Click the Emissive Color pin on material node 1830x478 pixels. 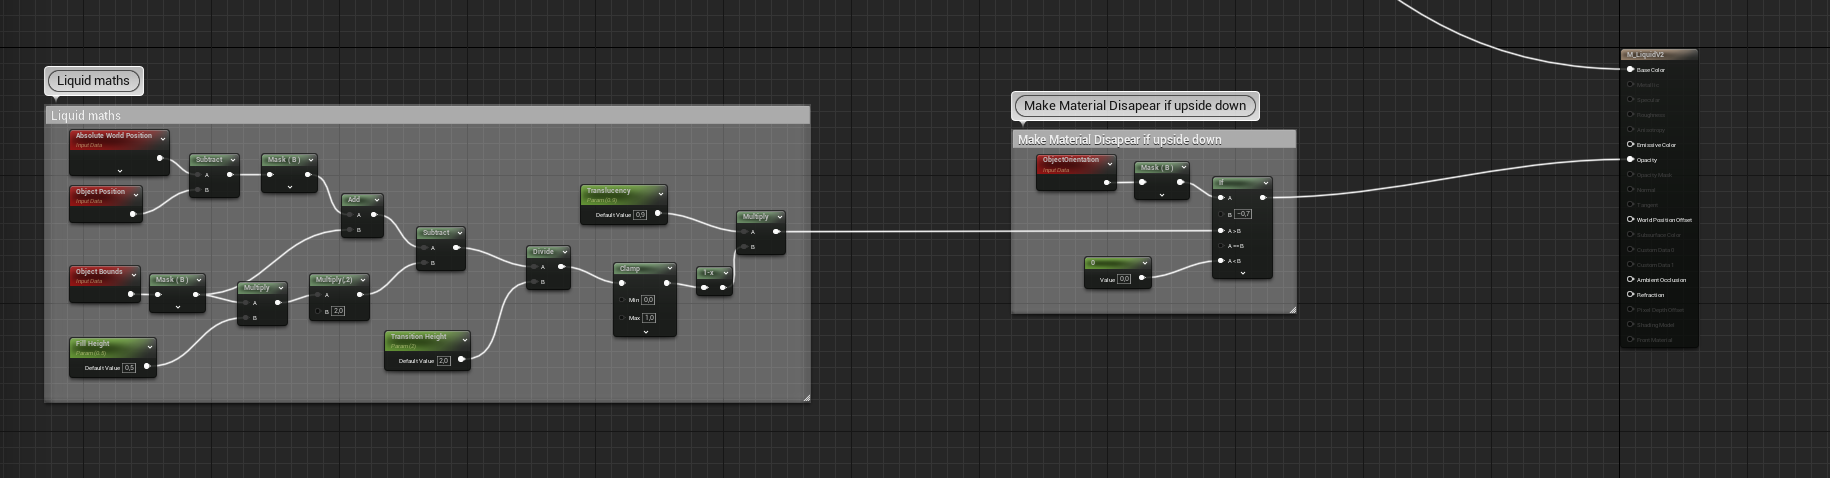tap(1630, 145)
